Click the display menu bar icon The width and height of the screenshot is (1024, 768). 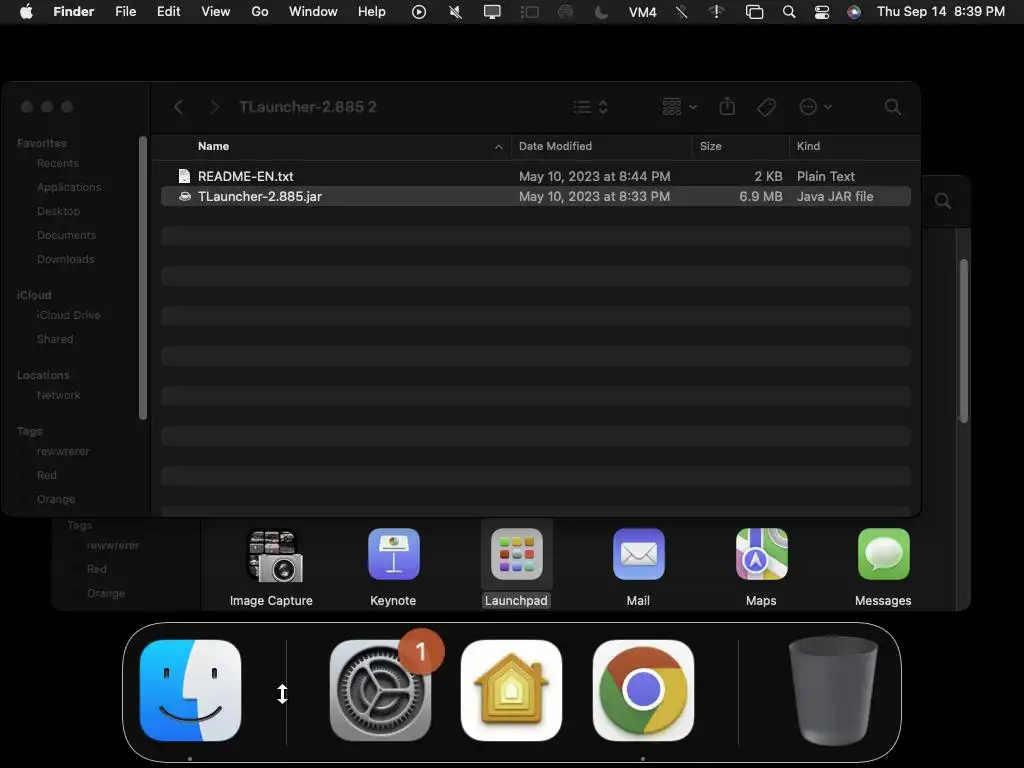492,12
